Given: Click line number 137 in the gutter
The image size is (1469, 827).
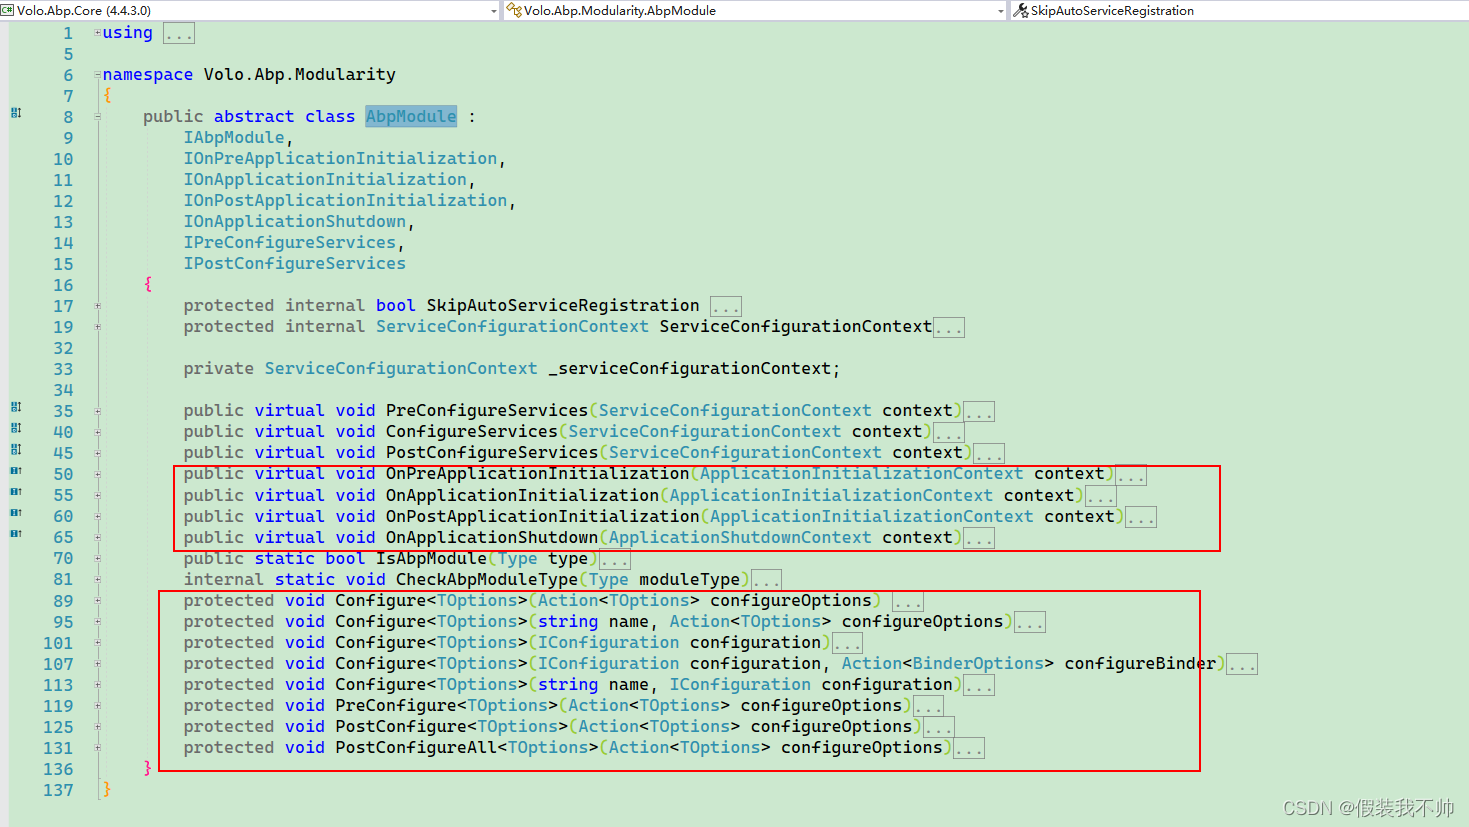Looking at the screenshot, I should [58, 790].
